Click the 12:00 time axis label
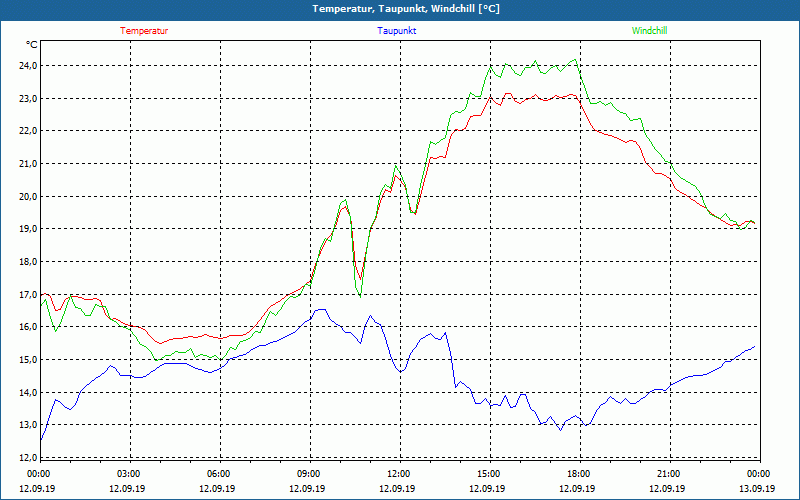Image resolution: width=800 pixels, height=500 pixels. pyautogui.click(x=399, y=474)
